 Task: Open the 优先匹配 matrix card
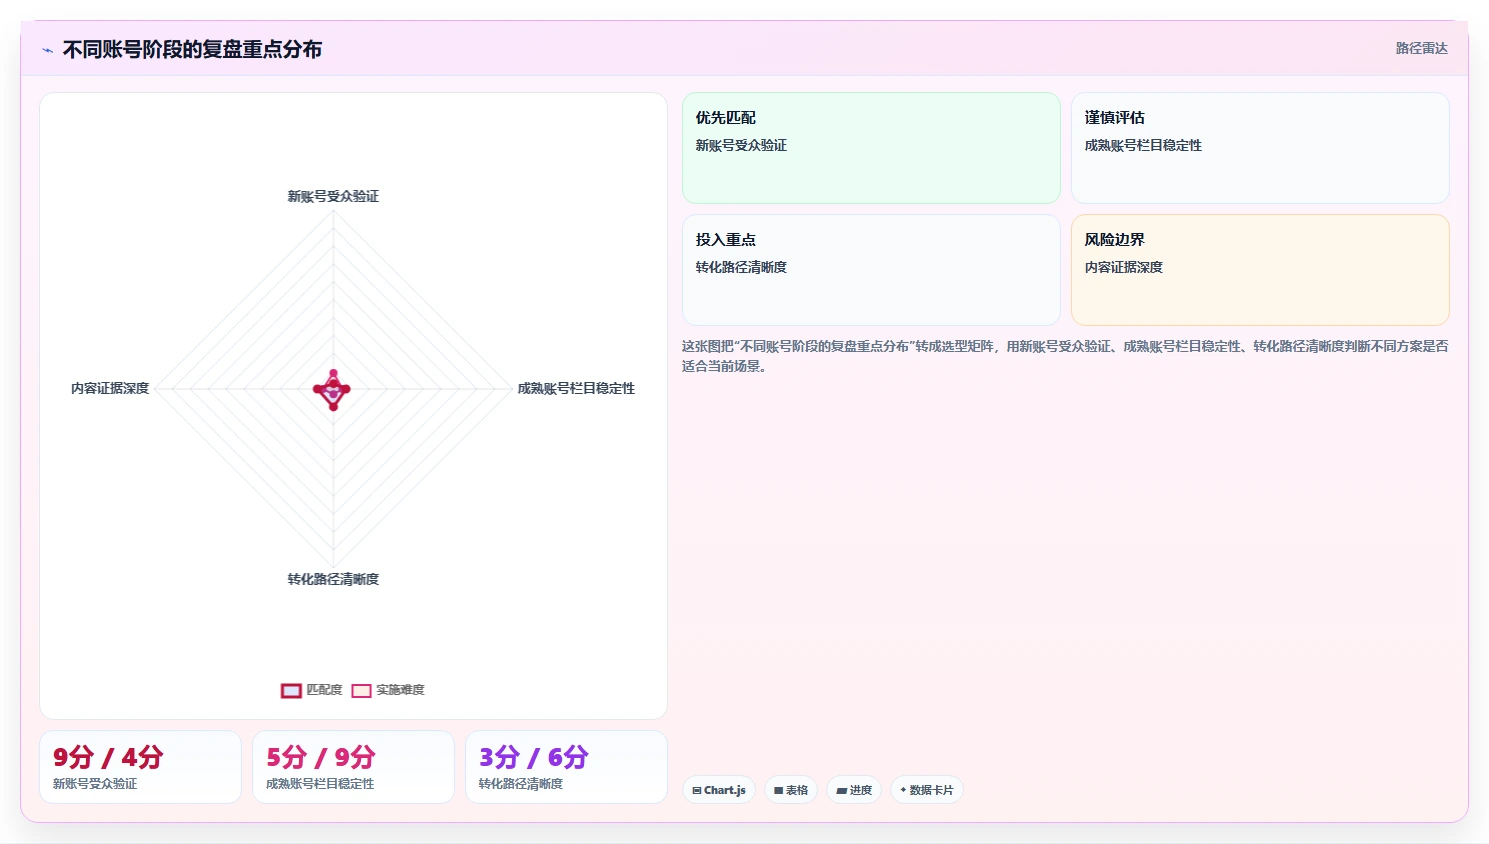point(871,148)
